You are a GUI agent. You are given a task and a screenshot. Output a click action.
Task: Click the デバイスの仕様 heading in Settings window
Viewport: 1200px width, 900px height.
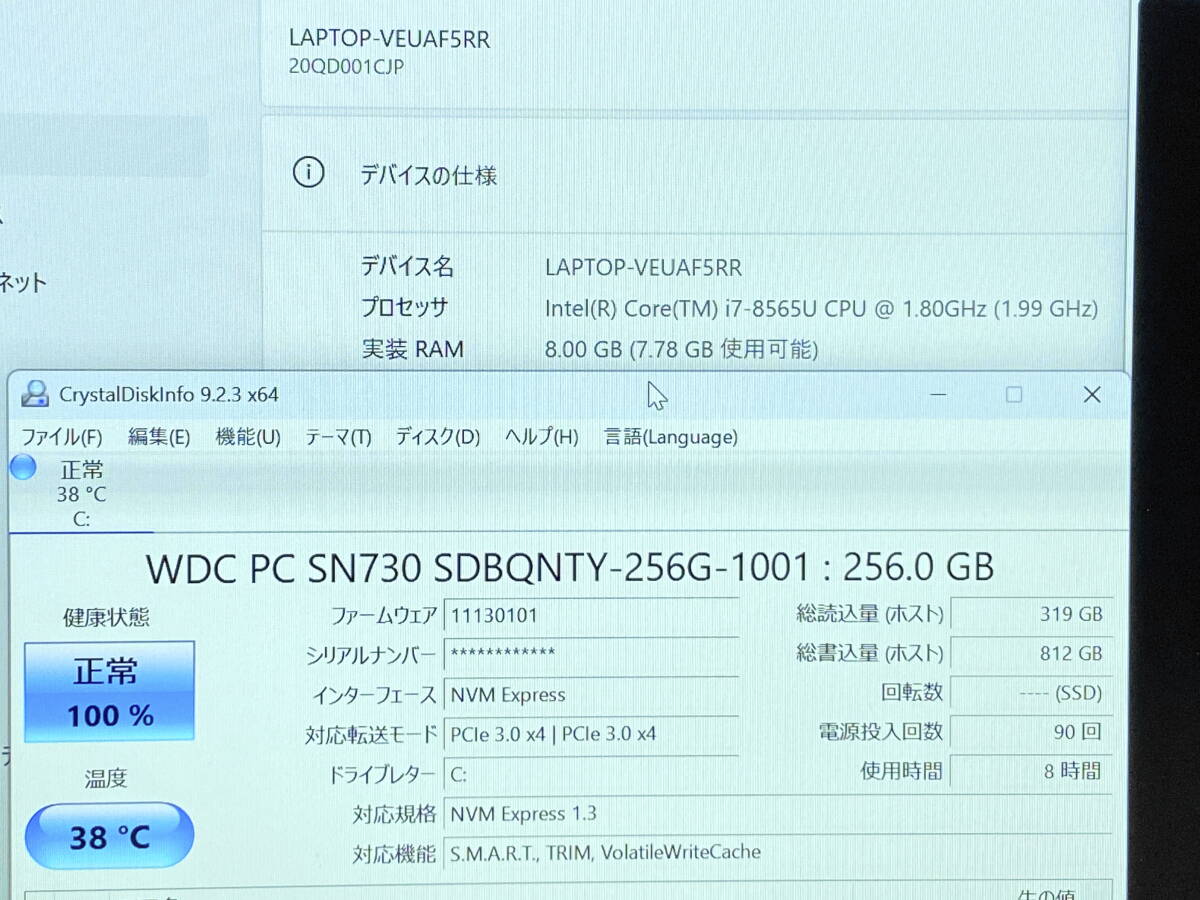coord(428,176)
